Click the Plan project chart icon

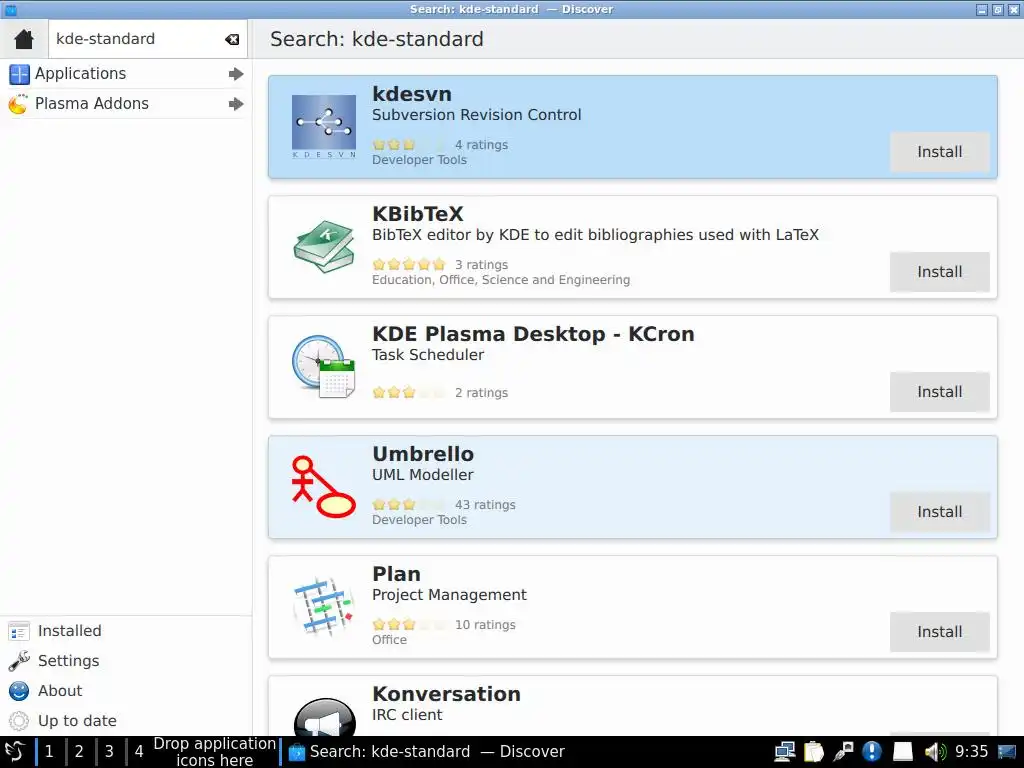click(324, 607)
